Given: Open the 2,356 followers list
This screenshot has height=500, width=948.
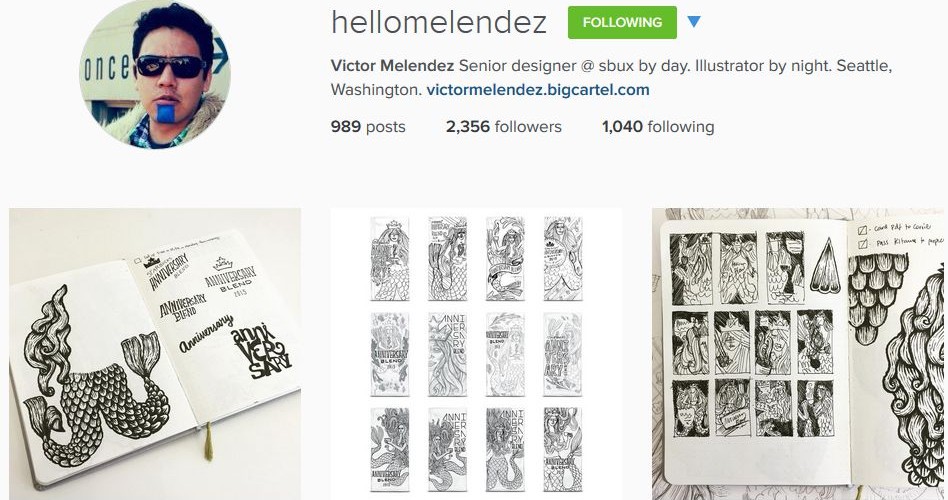Looking at the screenshot, I should (x=504, y=127).
